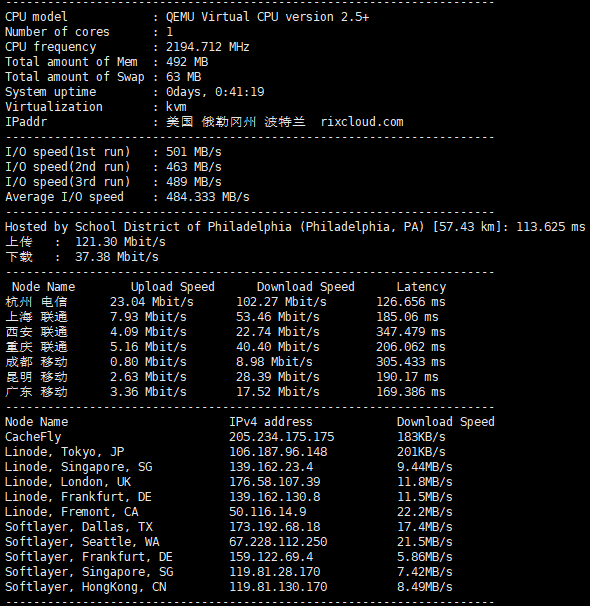Click the School District of Philadelphia host text
Screen dimensions: 590x606
(183, 227)
